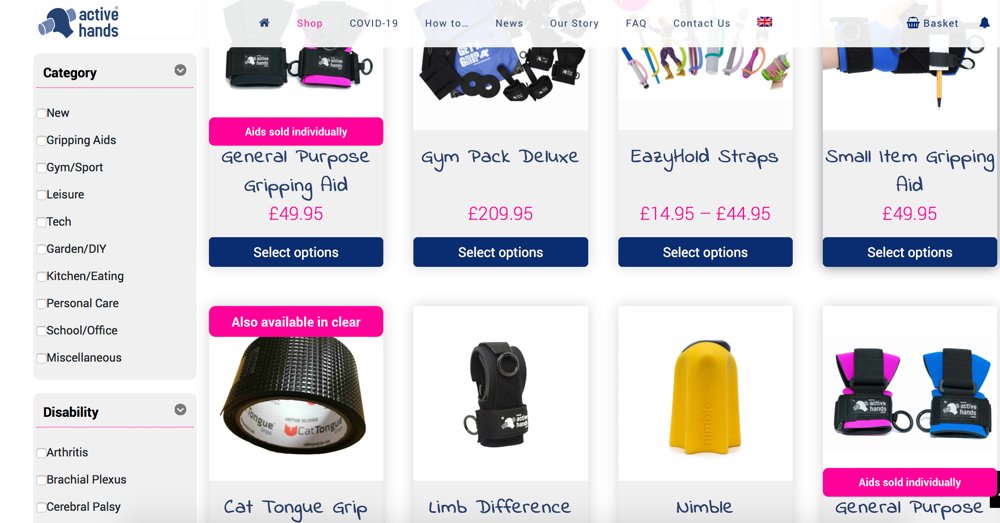Enable the Kitchen/Eating category filter
The width and height of the screenshot is (1000, 523).
pyautogui.click(x=41, y=276)
